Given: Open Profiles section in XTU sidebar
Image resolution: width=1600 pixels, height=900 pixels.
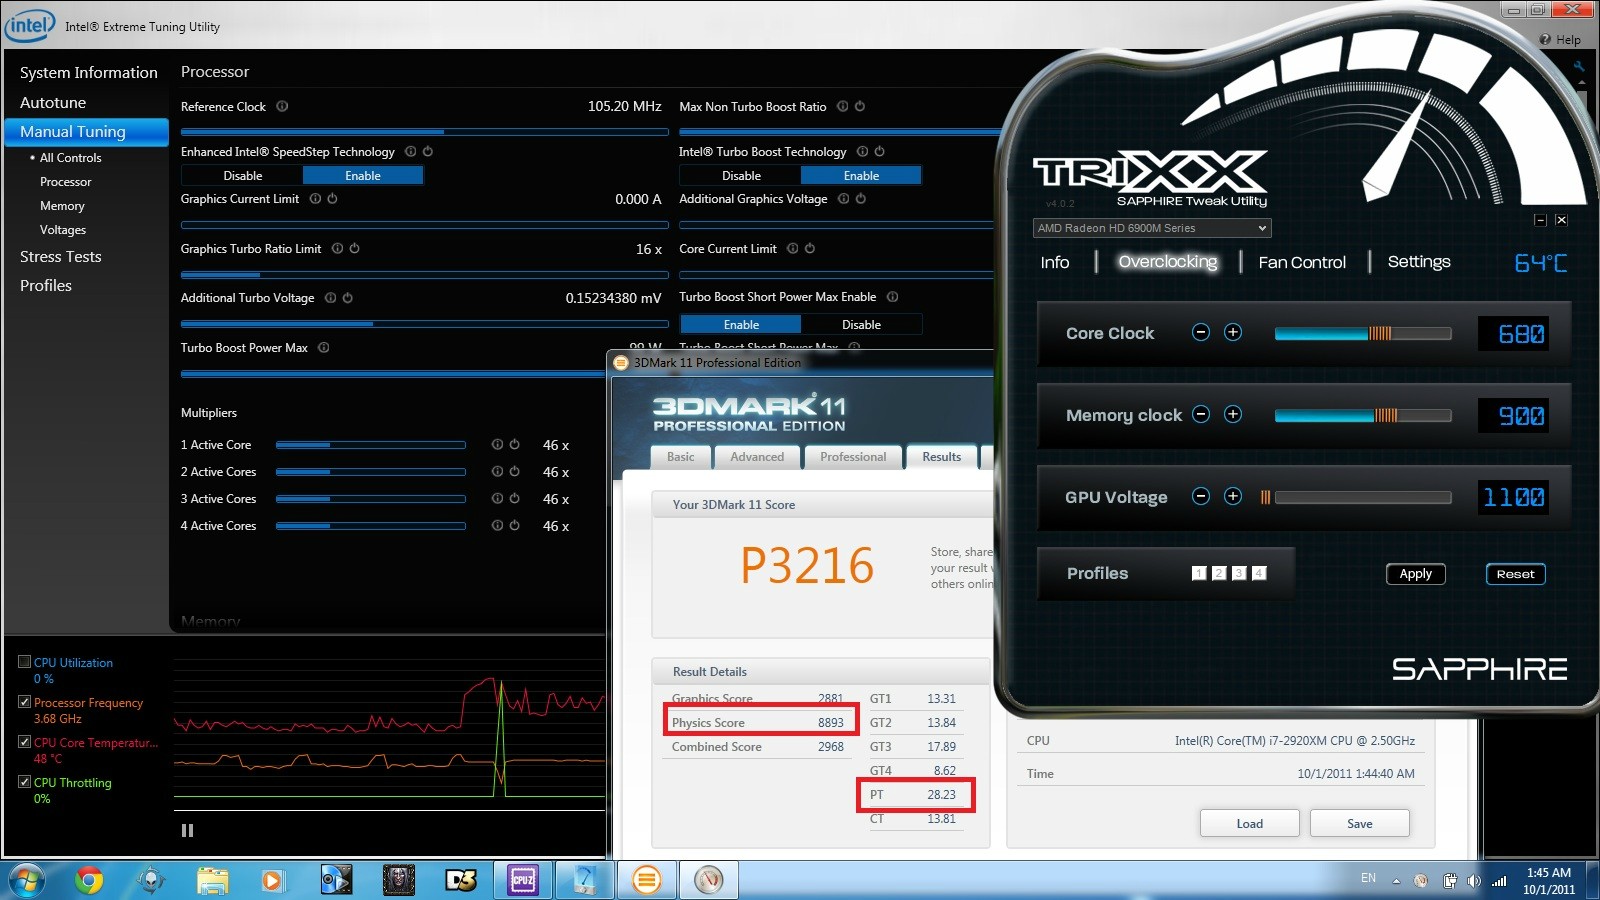Looking at the screenshot, I should 46,286.
